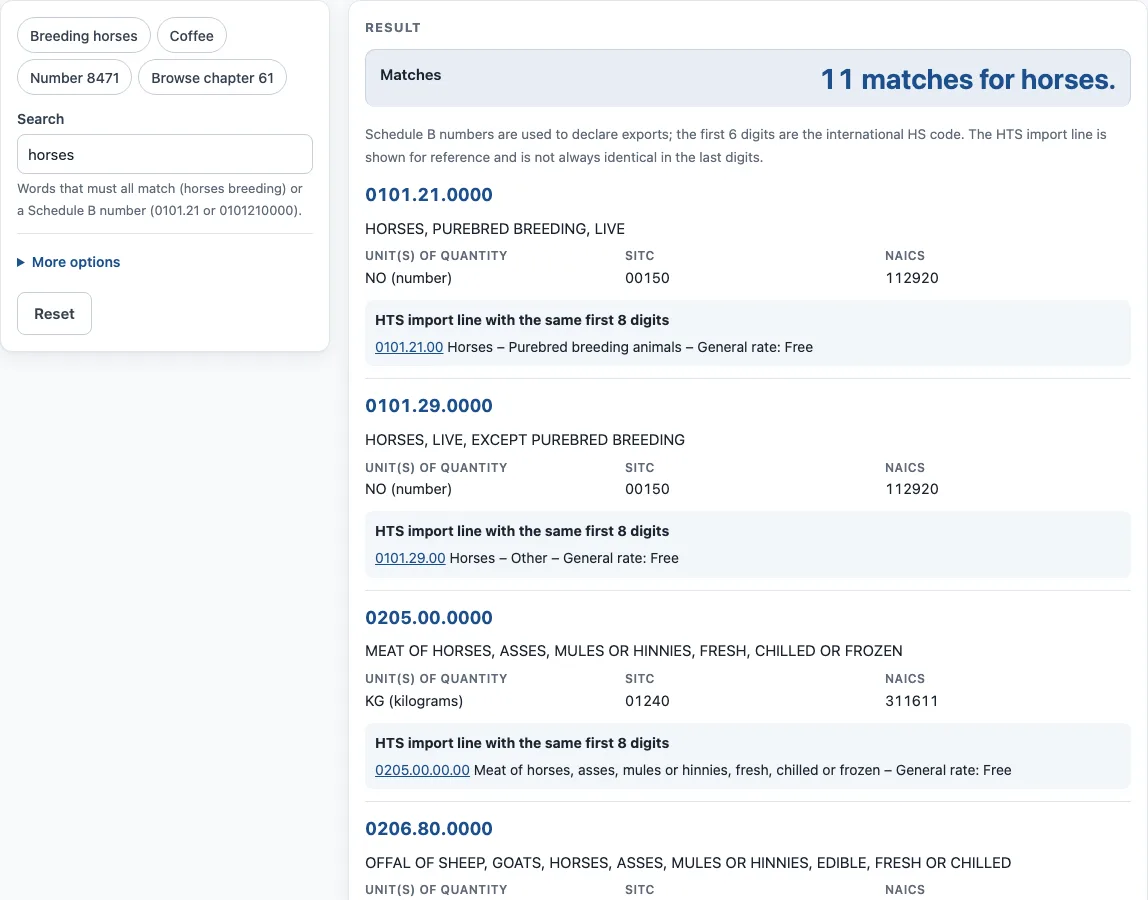This screenshot has height=900, width=1148.
Task: Open HTS link 0101.21.00
Action: coord(409,347)
